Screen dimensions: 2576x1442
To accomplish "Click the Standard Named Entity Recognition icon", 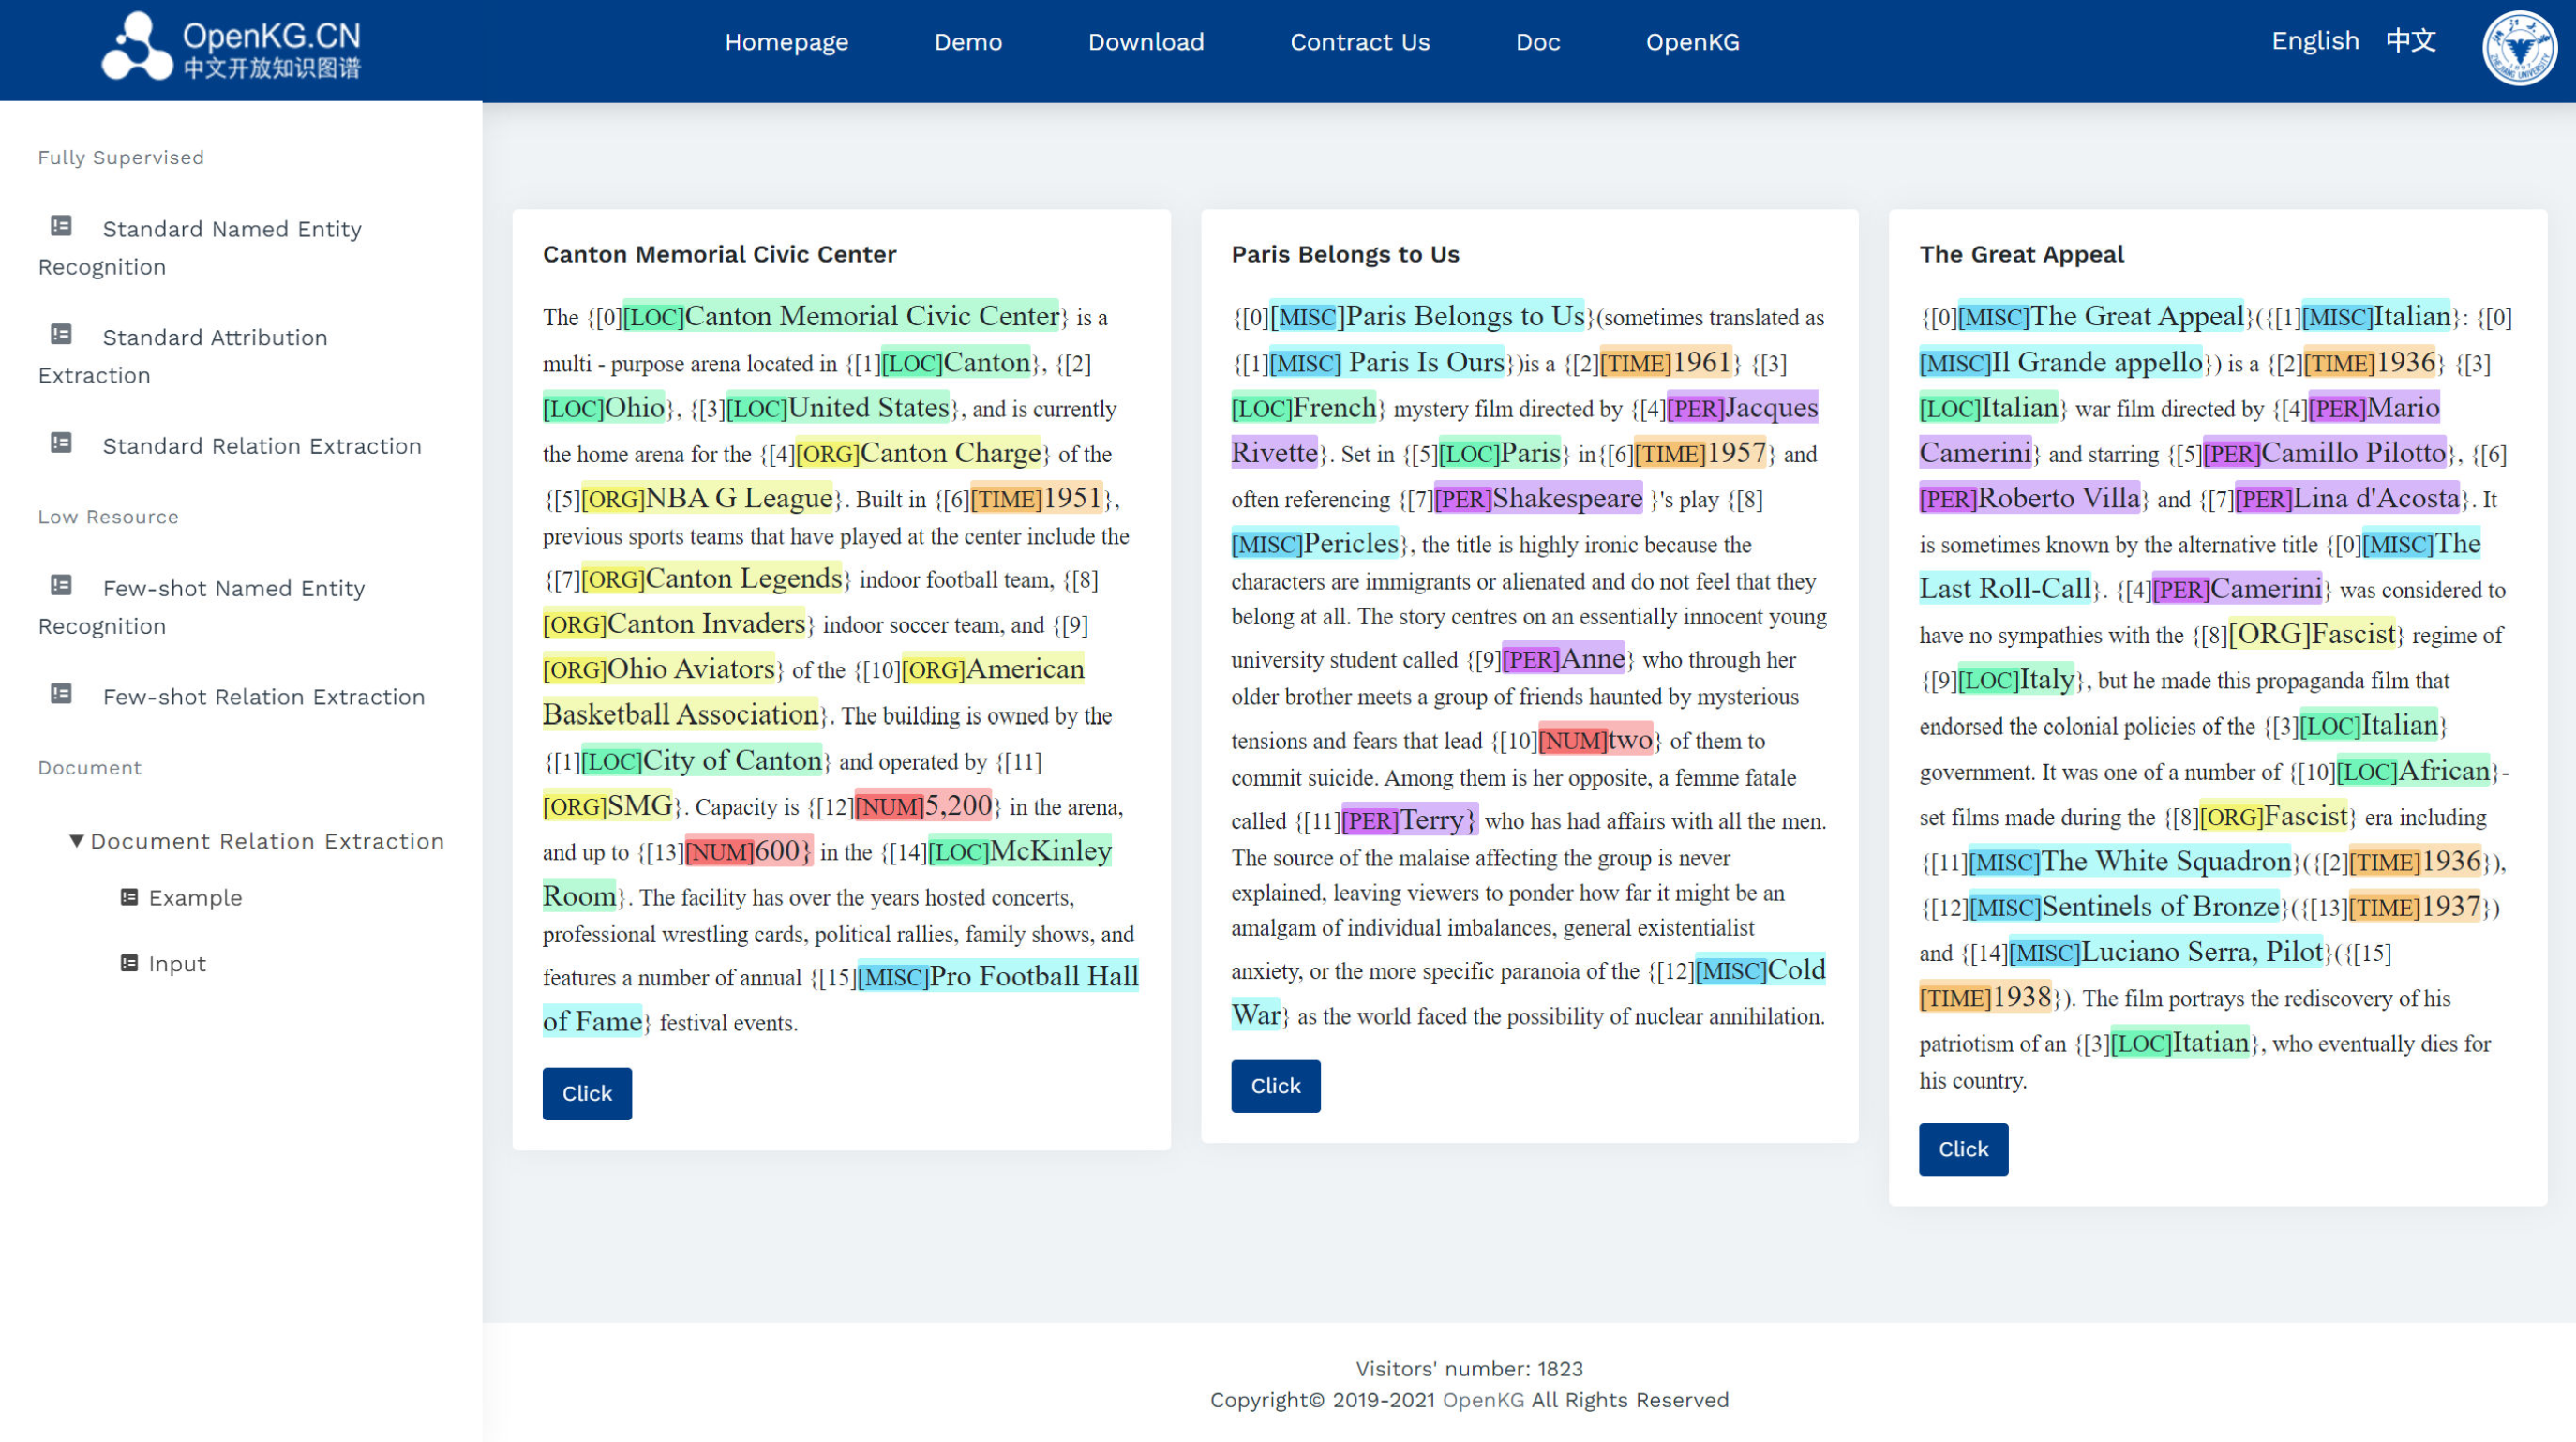I will tap(61, 226).
